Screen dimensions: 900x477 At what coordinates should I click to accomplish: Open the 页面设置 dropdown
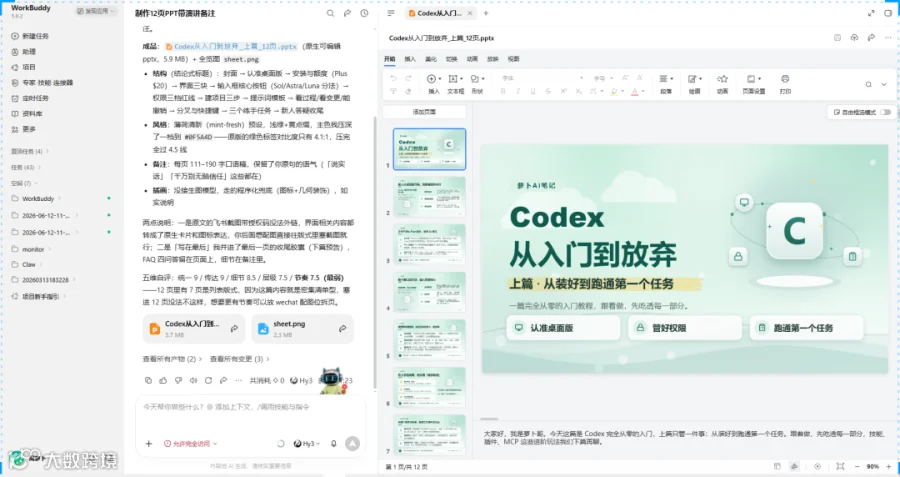(x=754, y=84)
